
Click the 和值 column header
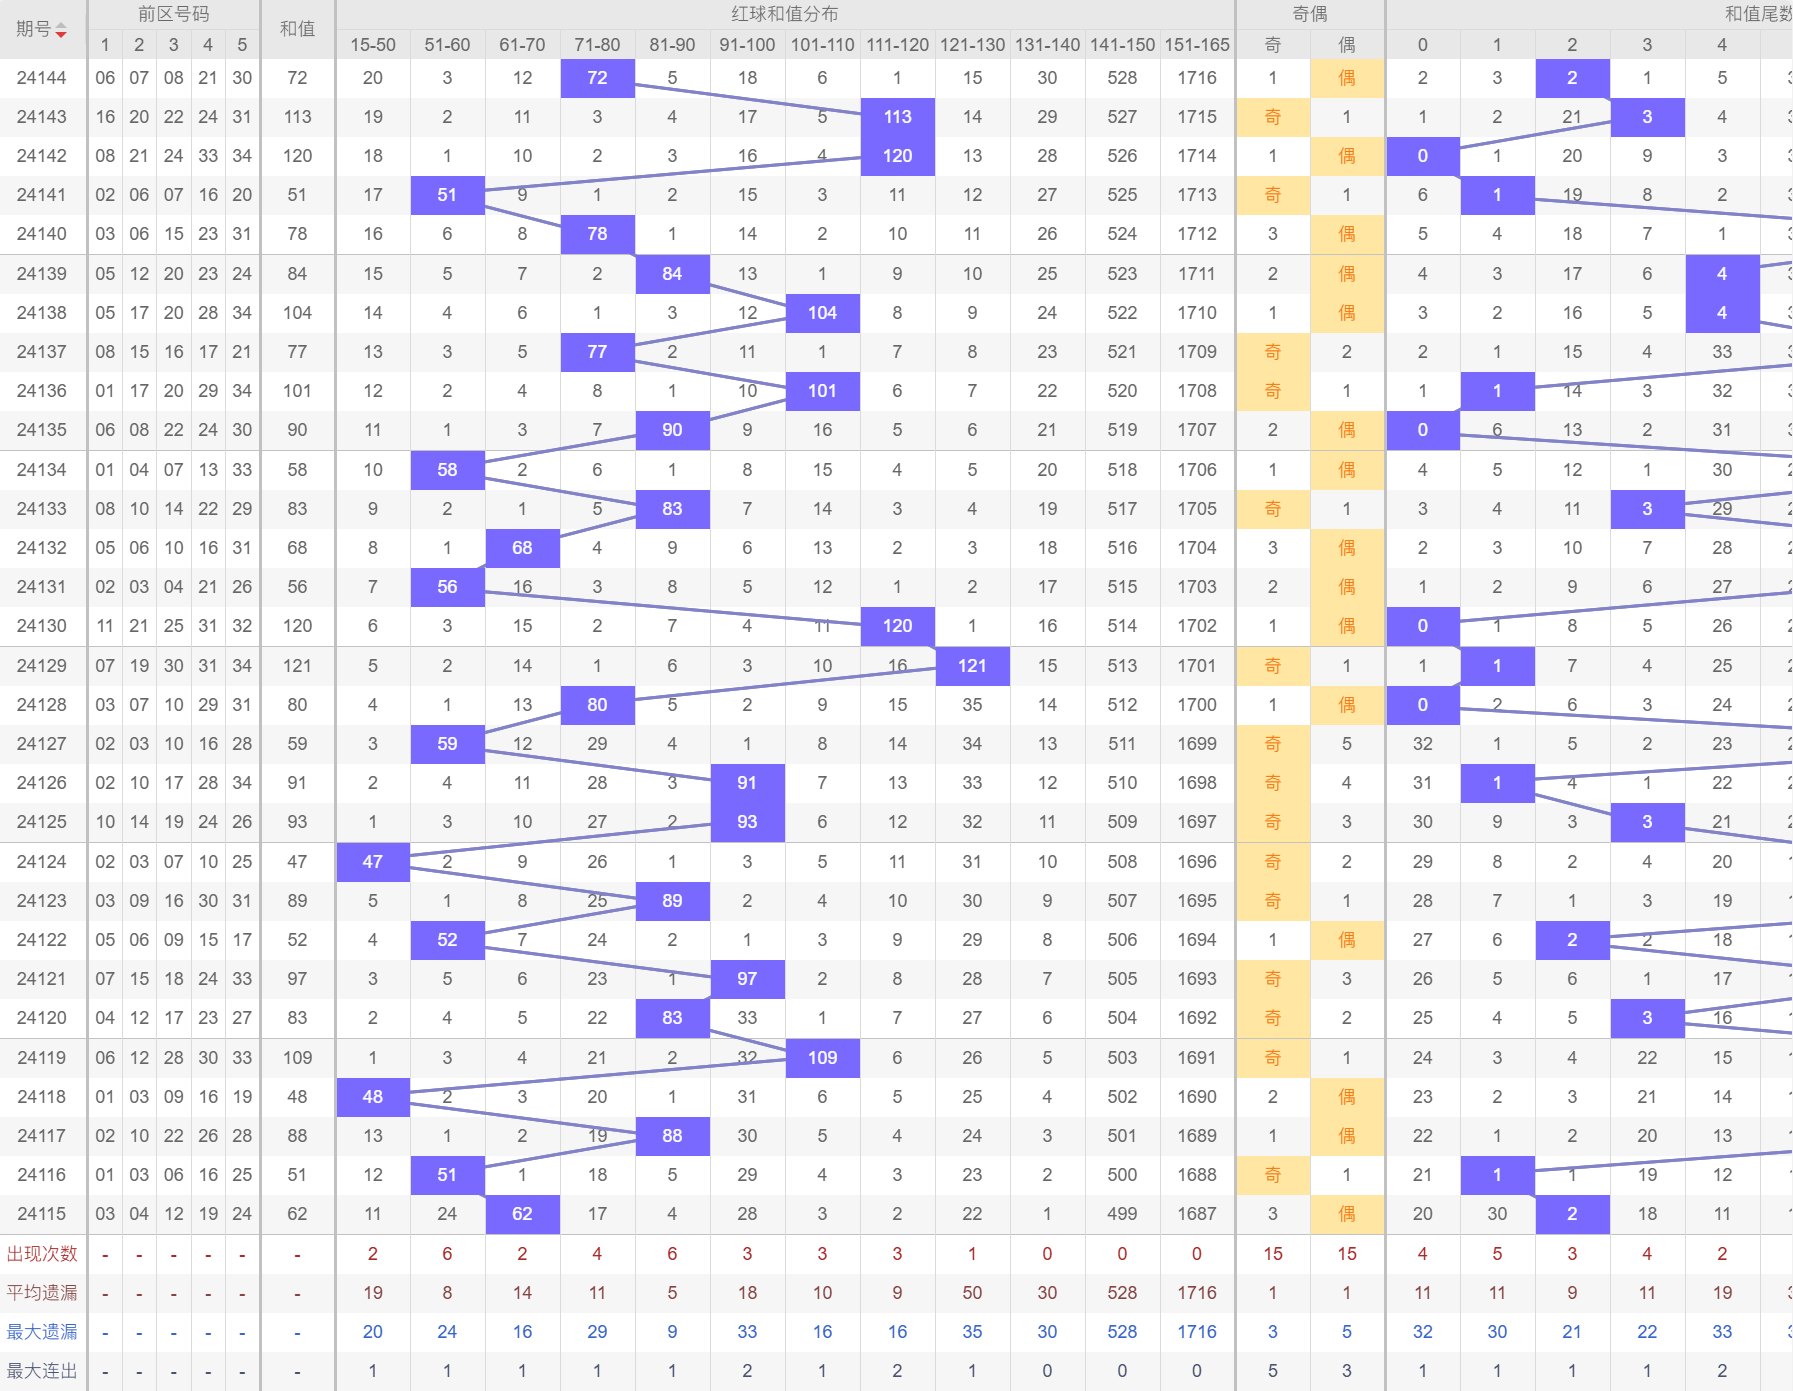(297, 29)
